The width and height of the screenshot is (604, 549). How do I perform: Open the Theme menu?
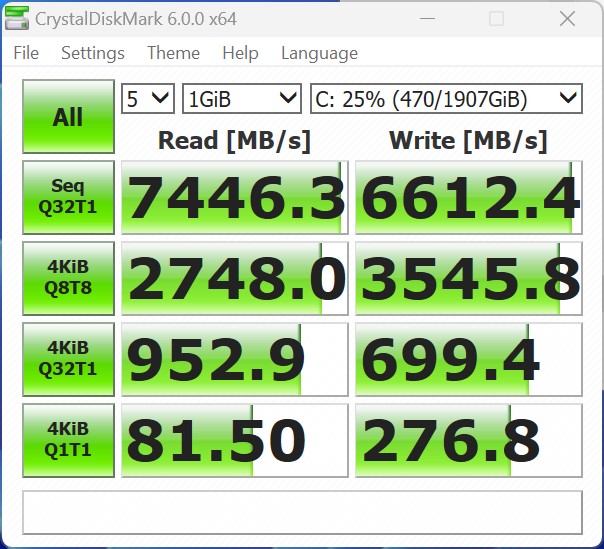[173, 53]
